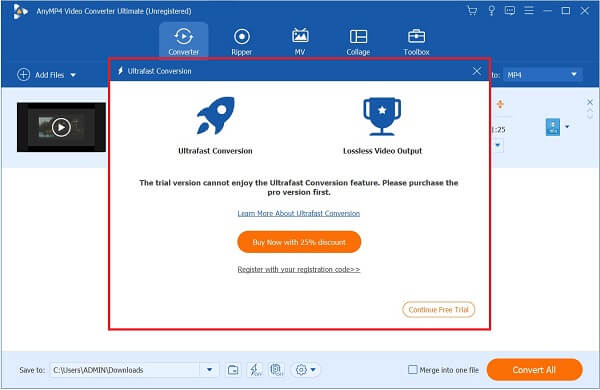Open the Toolbox tab
Image resolution: width=600 pixels, height=390 pixels.
[x=416, y=42]
